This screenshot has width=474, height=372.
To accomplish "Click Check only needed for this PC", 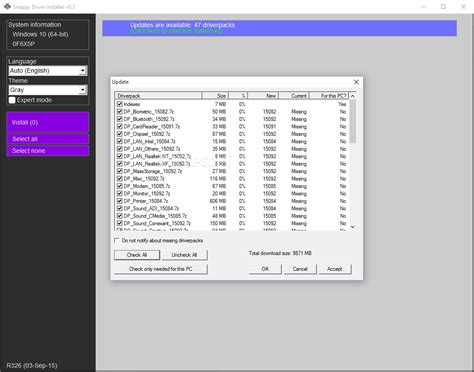I will click(161, 269).
